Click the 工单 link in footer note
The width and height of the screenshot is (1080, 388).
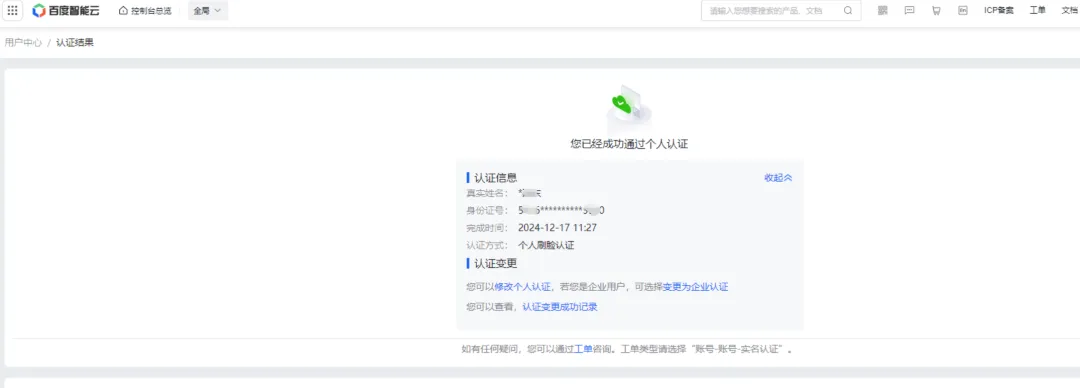tap(583, 349)
